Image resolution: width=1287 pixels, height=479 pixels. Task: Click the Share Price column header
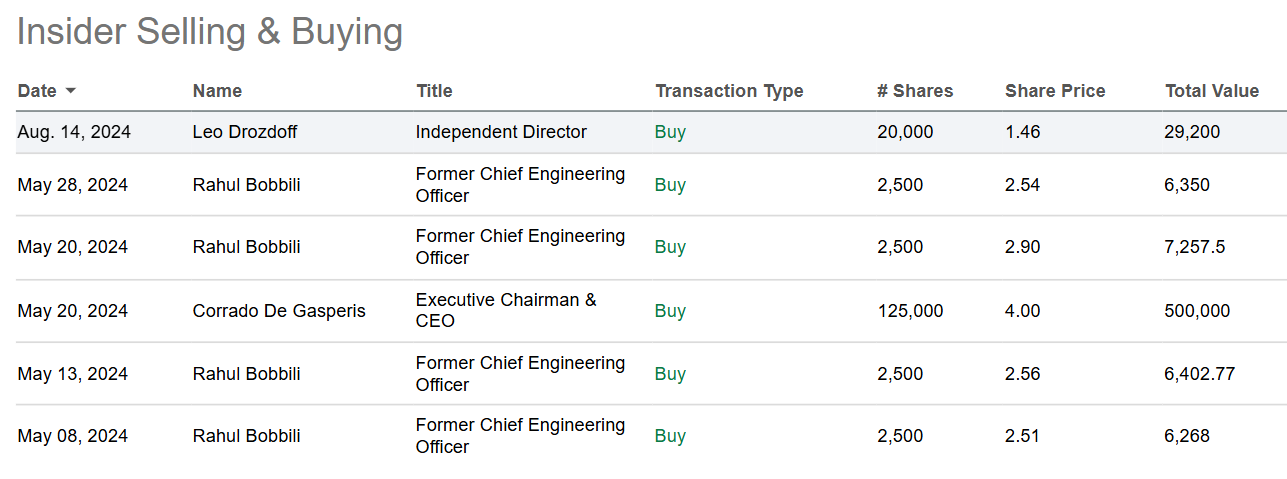click(x=1055, y=91)
